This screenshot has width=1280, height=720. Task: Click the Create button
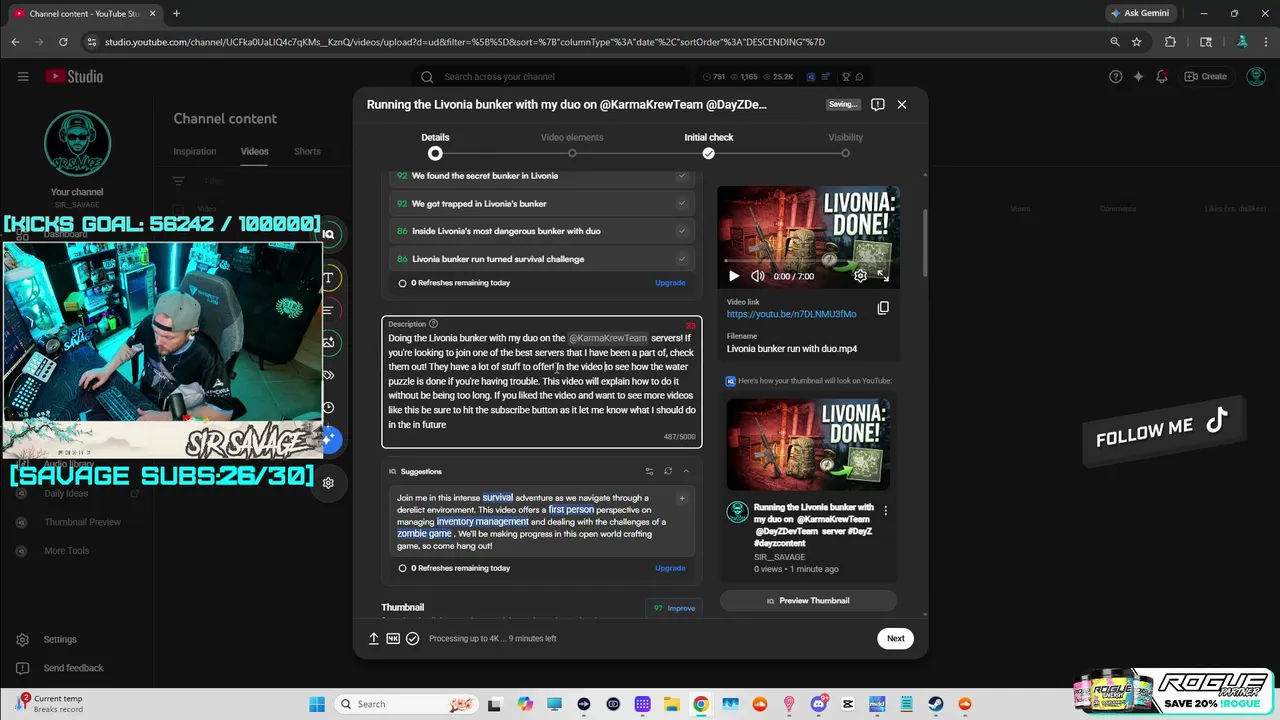1206,76
